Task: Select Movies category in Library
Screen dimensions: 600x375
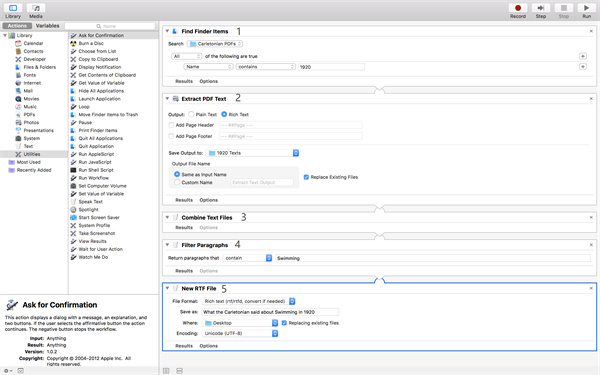Action: [31, 99]
